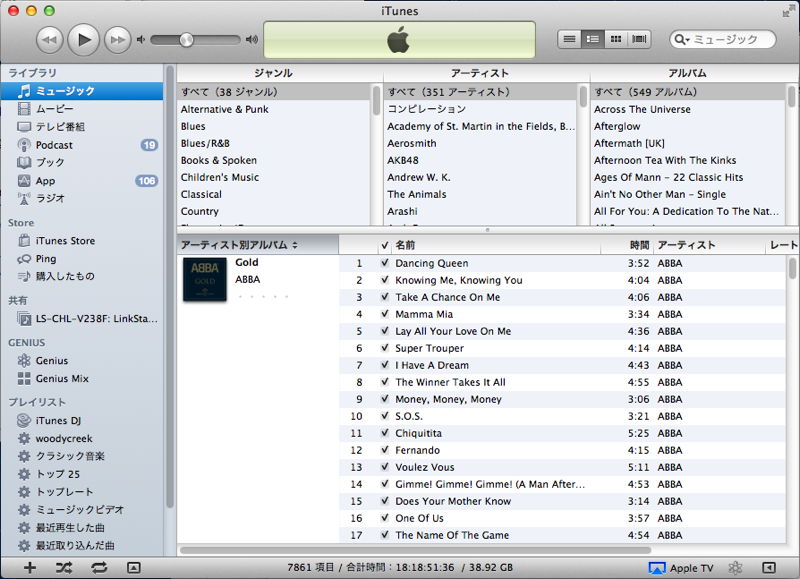This screenshot has height=579, width=800.
Task: Sort tracks by 名前 column
Action: (496, 245)
